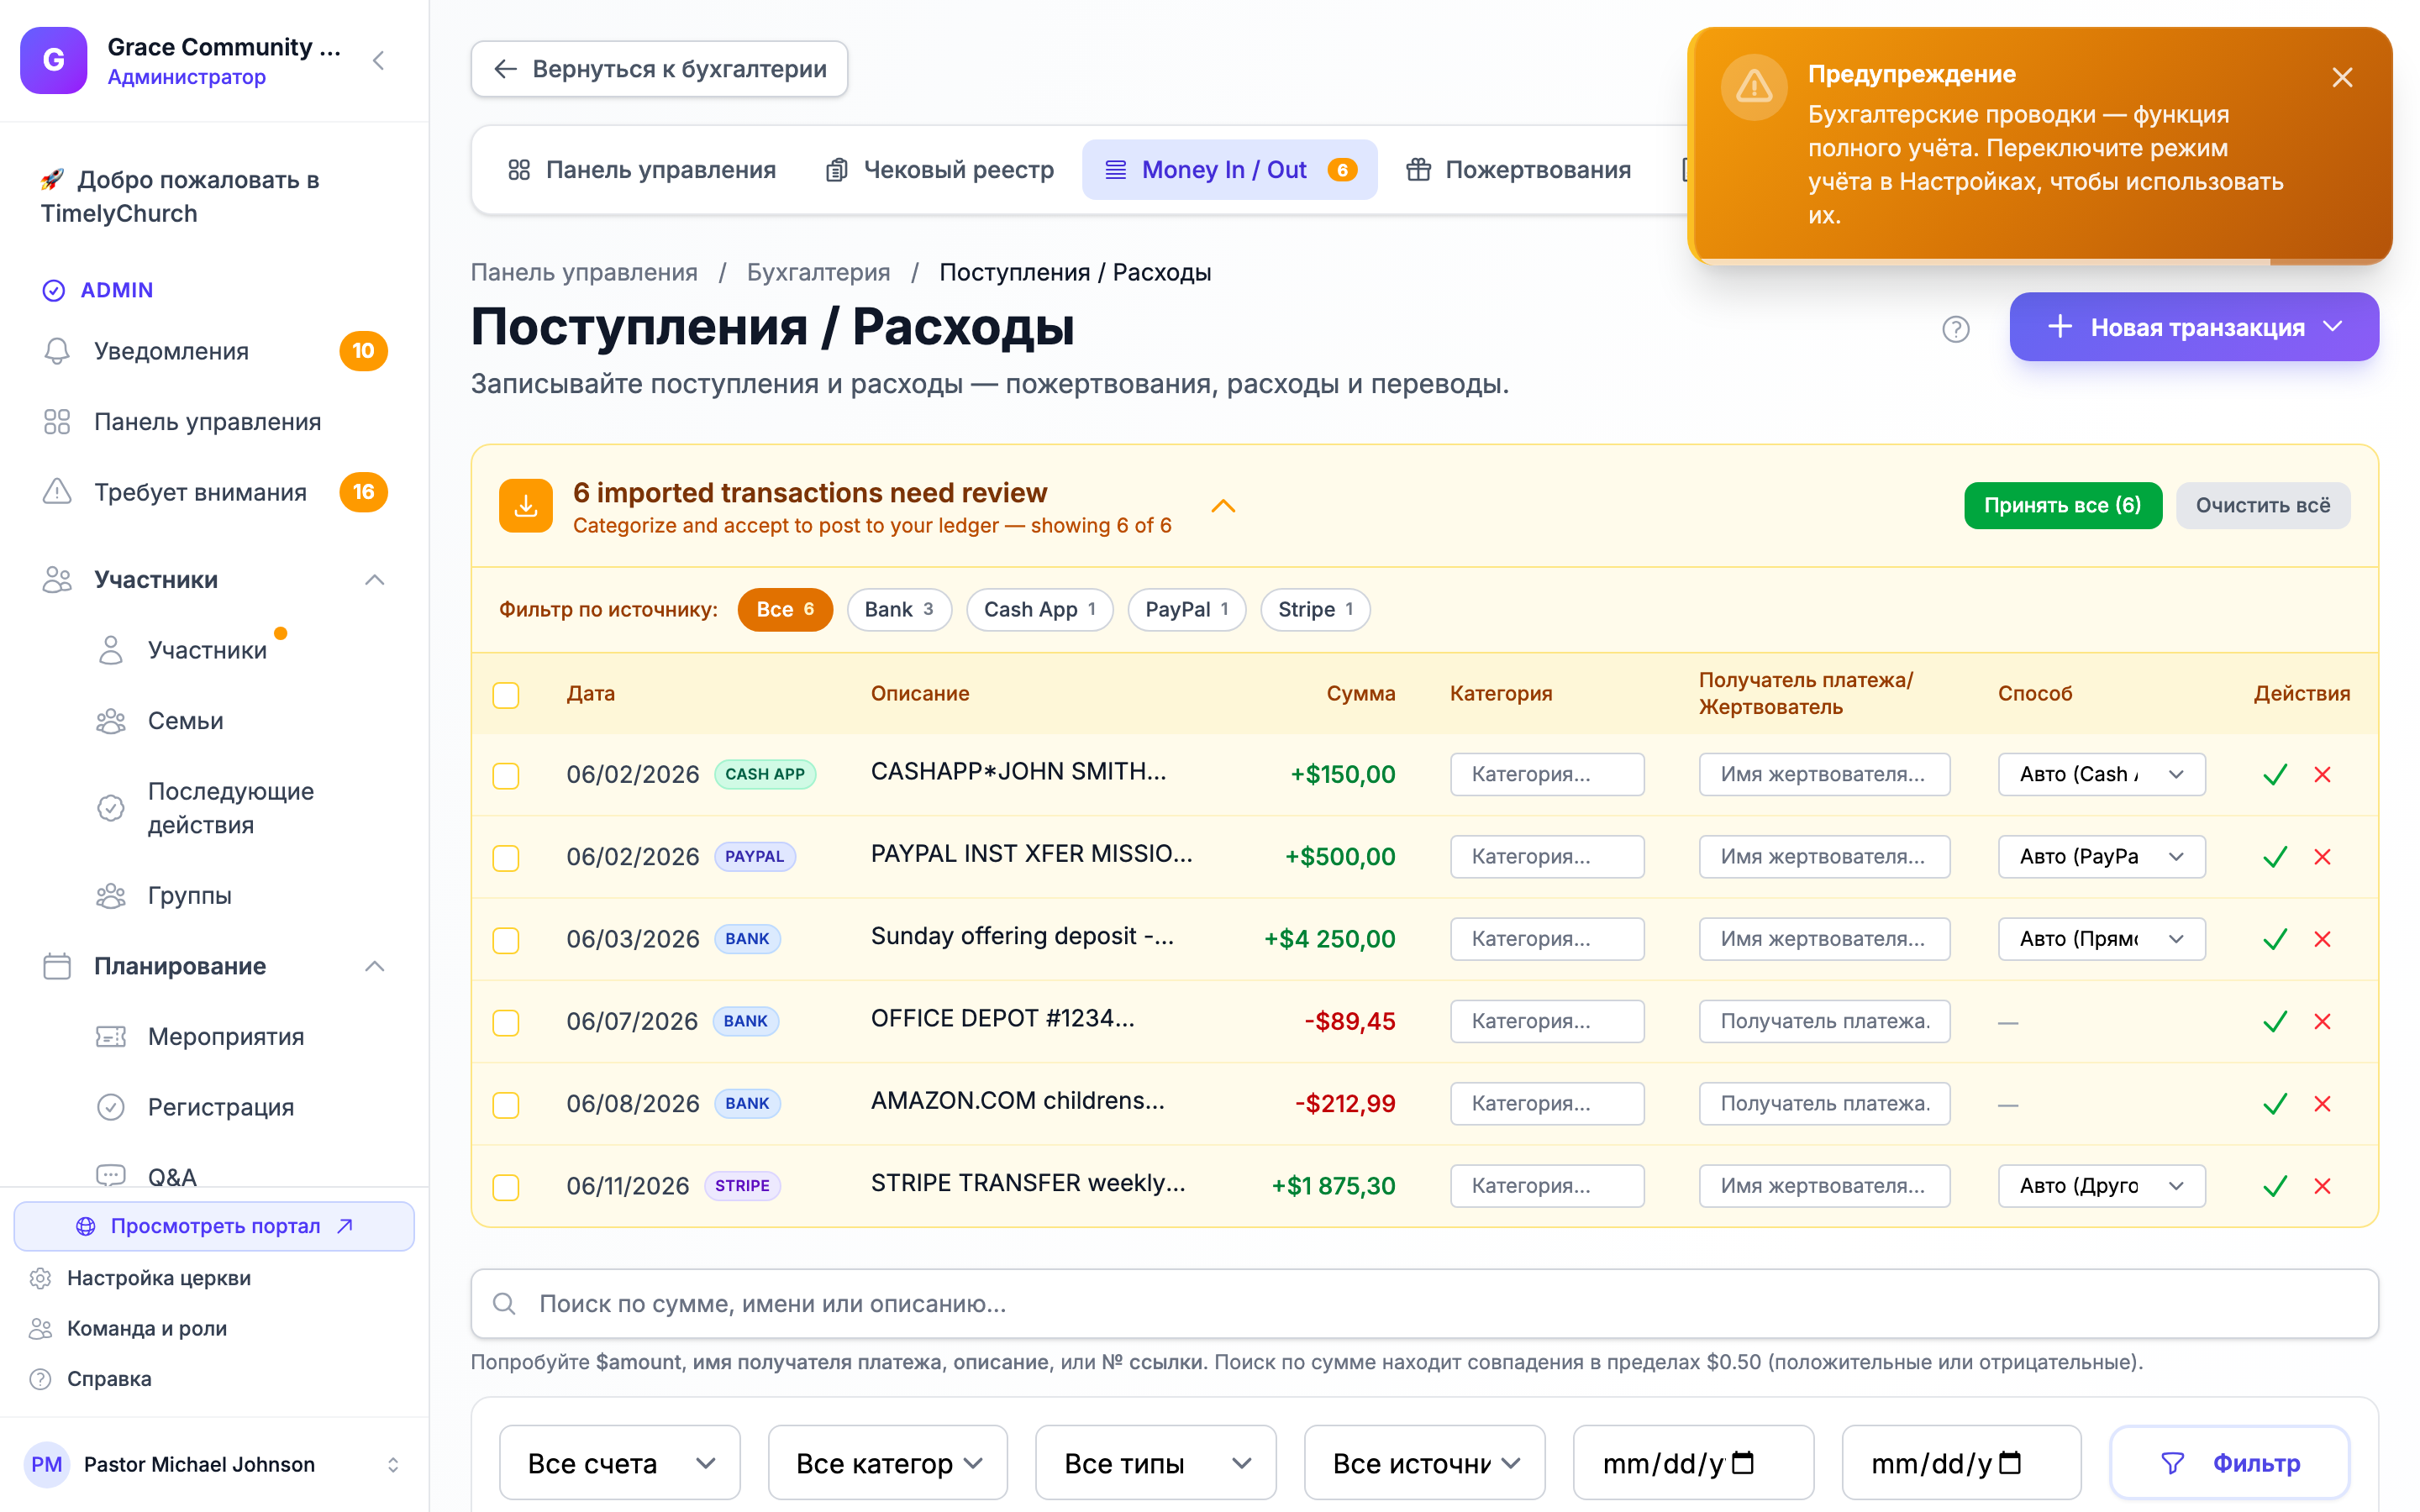Viewport: 2420px width, 1512px height.
Task: Filter by the Bank source chip
Action: point(899,610)
